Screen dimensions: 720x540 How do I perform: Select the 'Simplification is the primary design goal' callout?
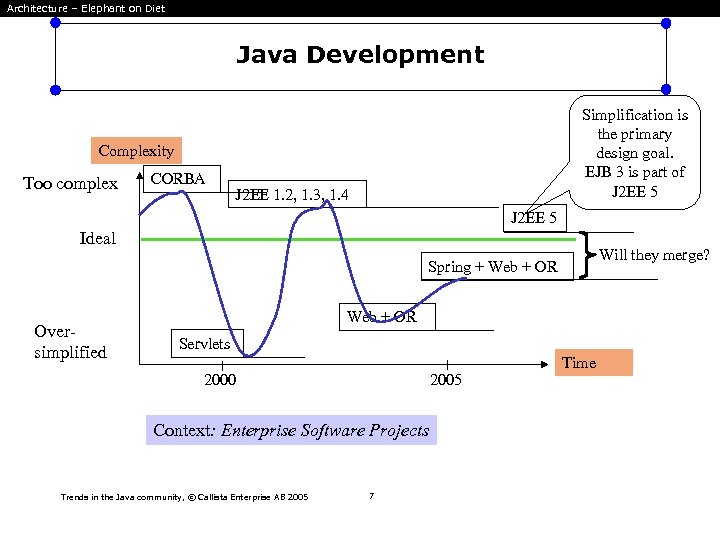(x=635, y=152)
